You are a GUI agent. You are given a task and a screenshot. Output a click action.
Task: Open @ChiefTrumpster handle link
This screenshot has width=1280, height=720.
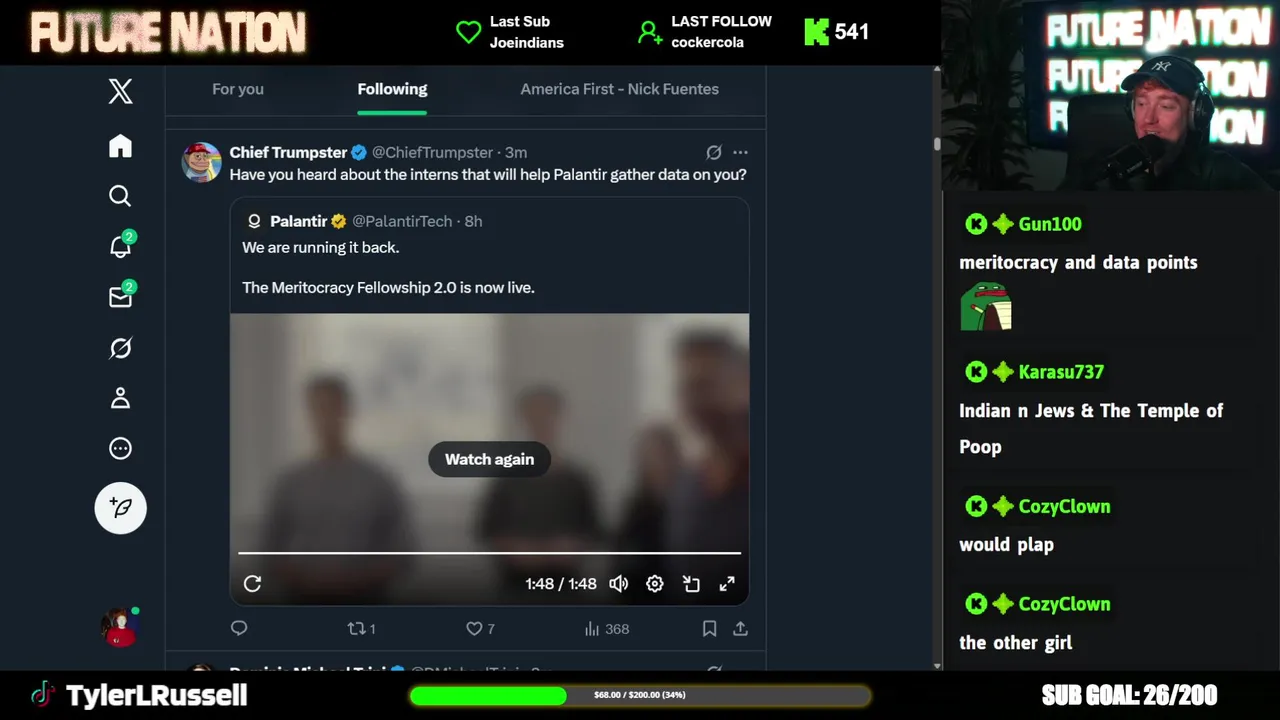click(432, 152)
